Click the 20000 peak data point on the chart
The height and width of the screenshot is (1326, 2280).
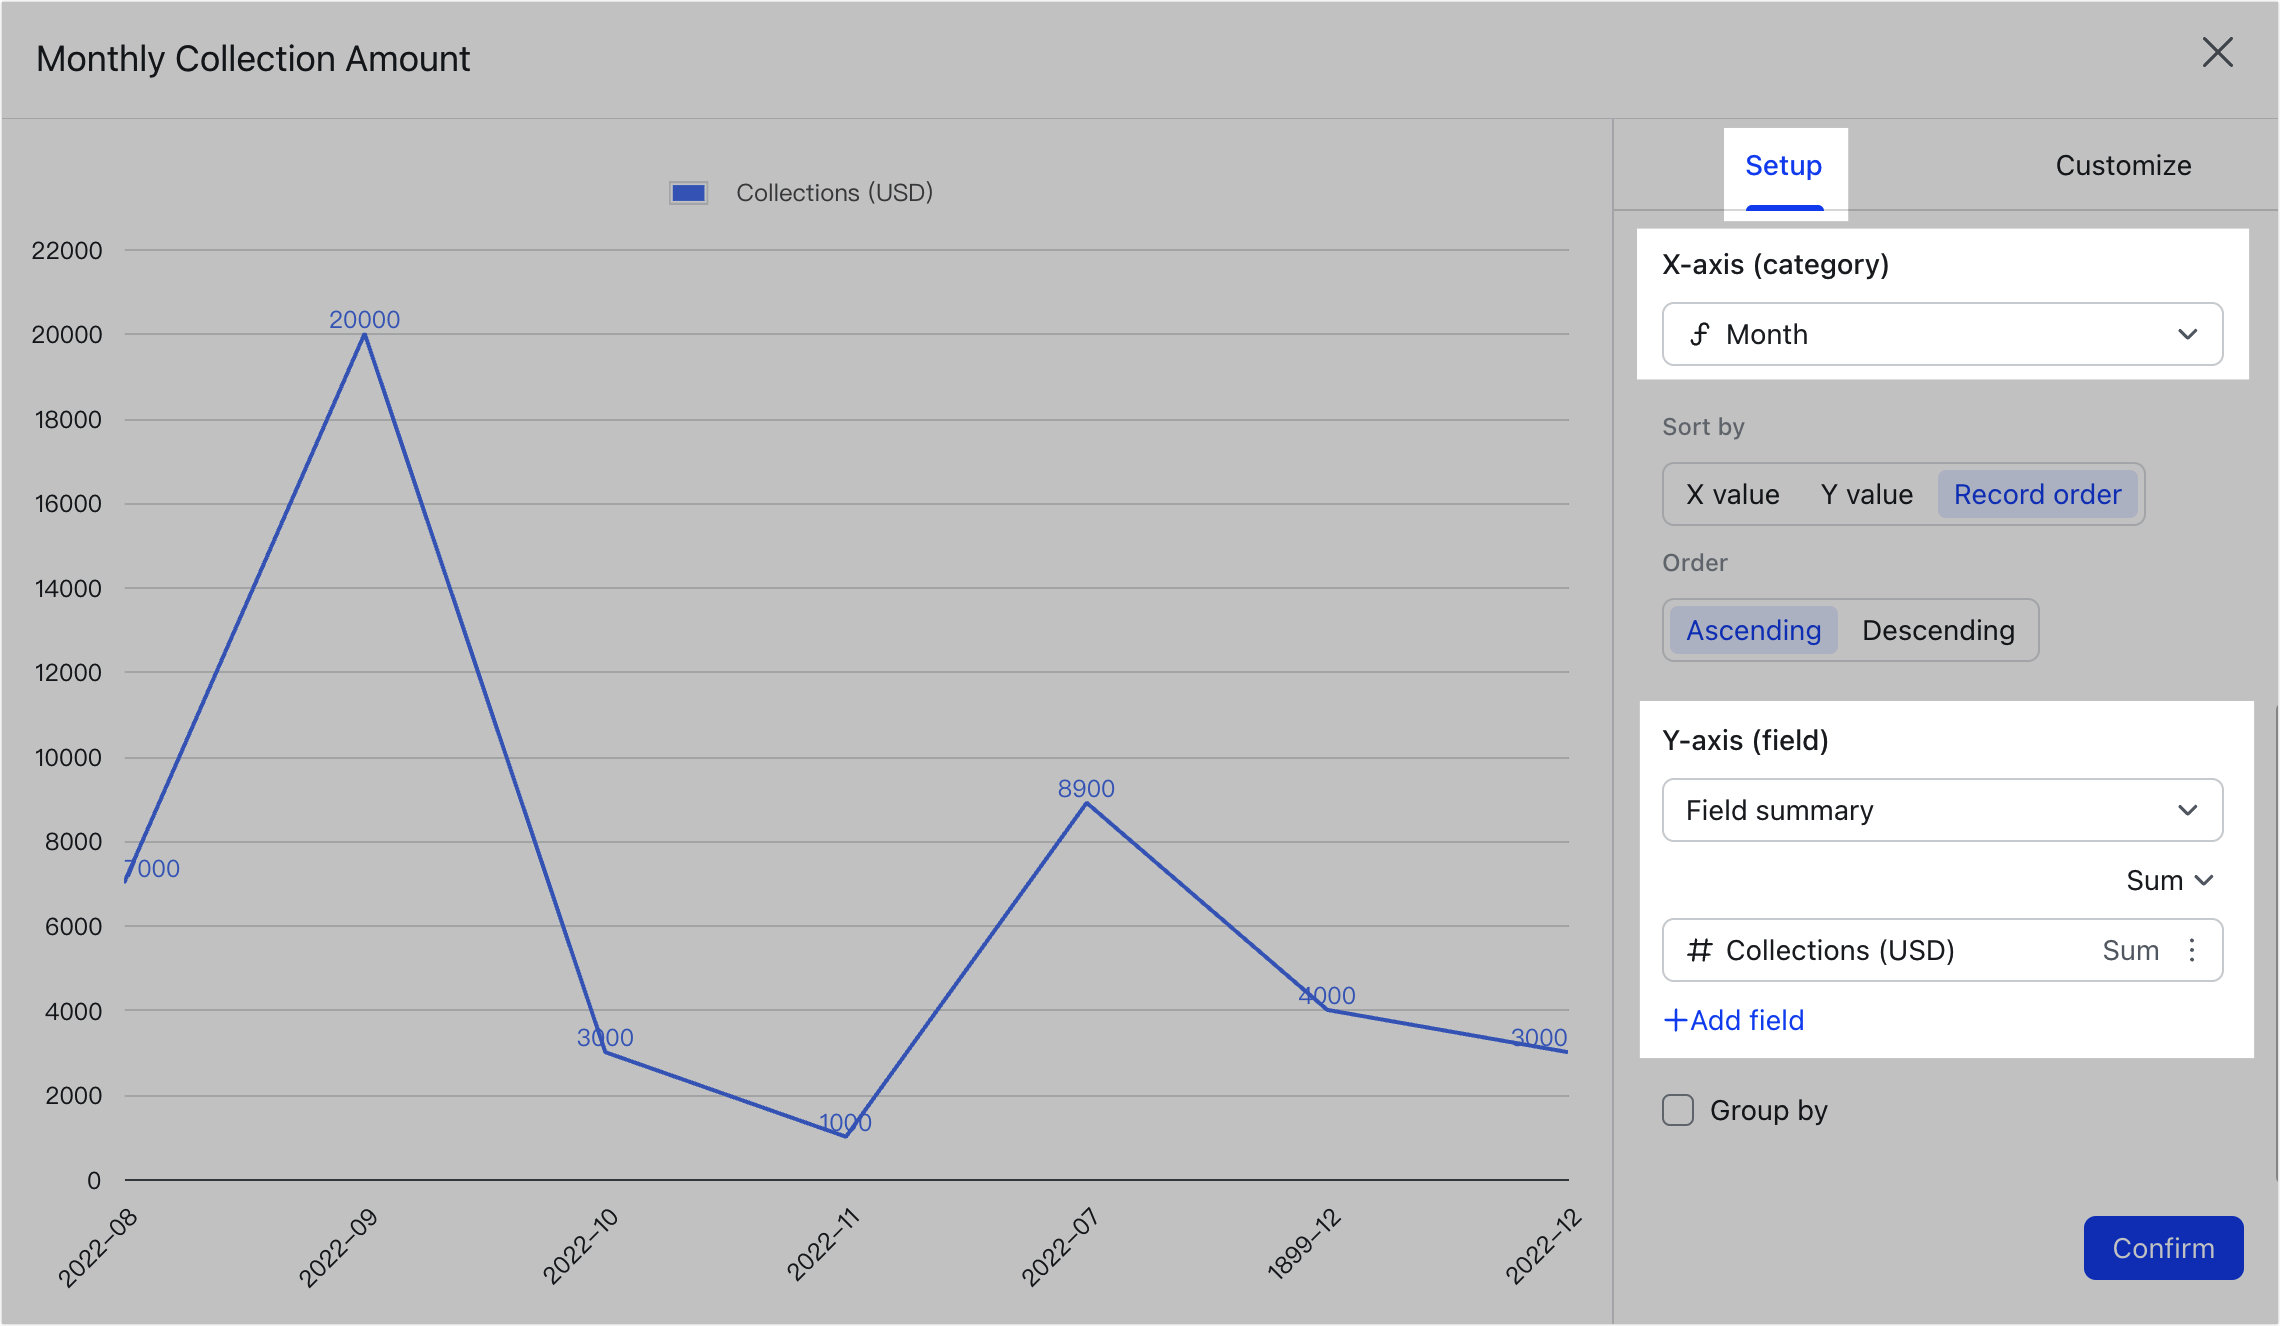click(364, 334)
